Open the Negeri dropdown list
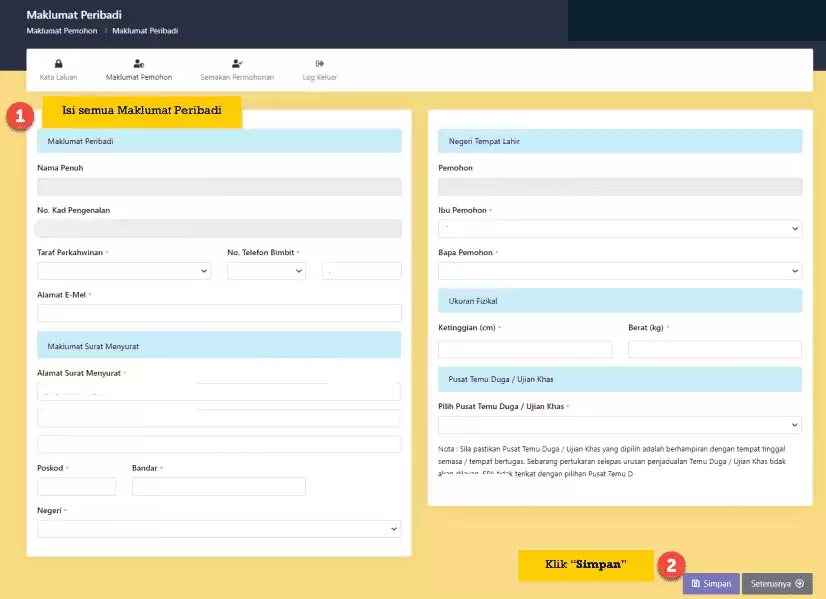The height and width of the screenshot is (599, 826). pyautogui.click(x=219, y=529)
